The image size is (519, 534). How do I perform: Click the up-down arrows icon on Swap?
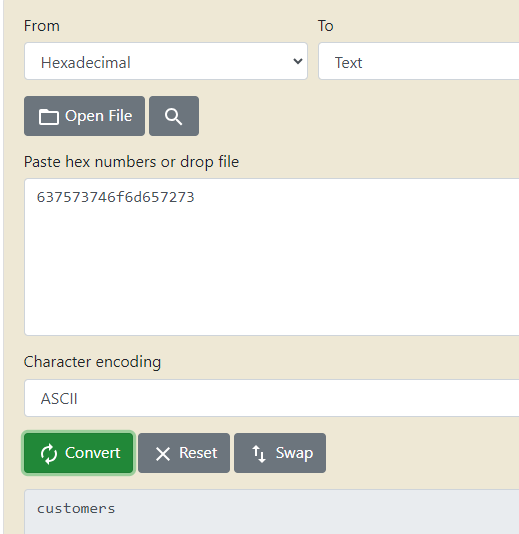[x=259, y=454]
